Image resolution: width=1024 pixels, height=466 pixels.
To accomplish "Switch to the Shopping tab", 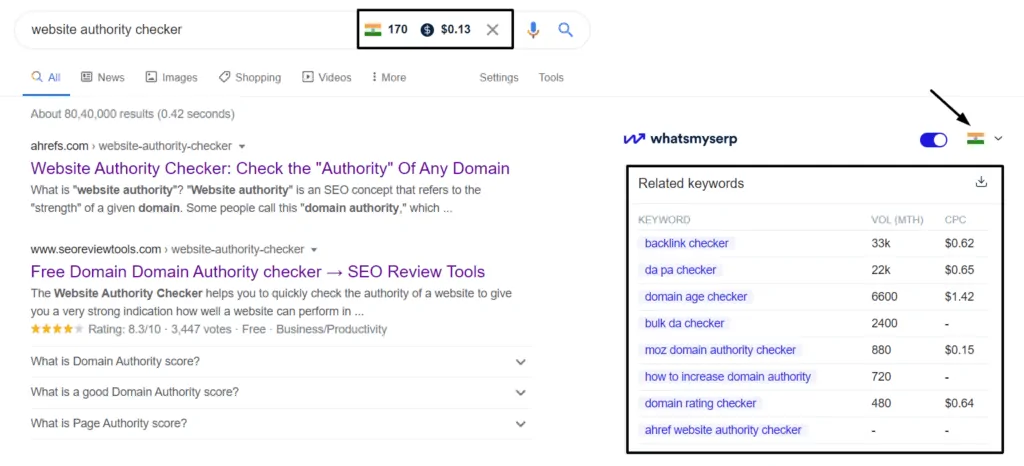I will pyautogui.click(x=249, y=77).
